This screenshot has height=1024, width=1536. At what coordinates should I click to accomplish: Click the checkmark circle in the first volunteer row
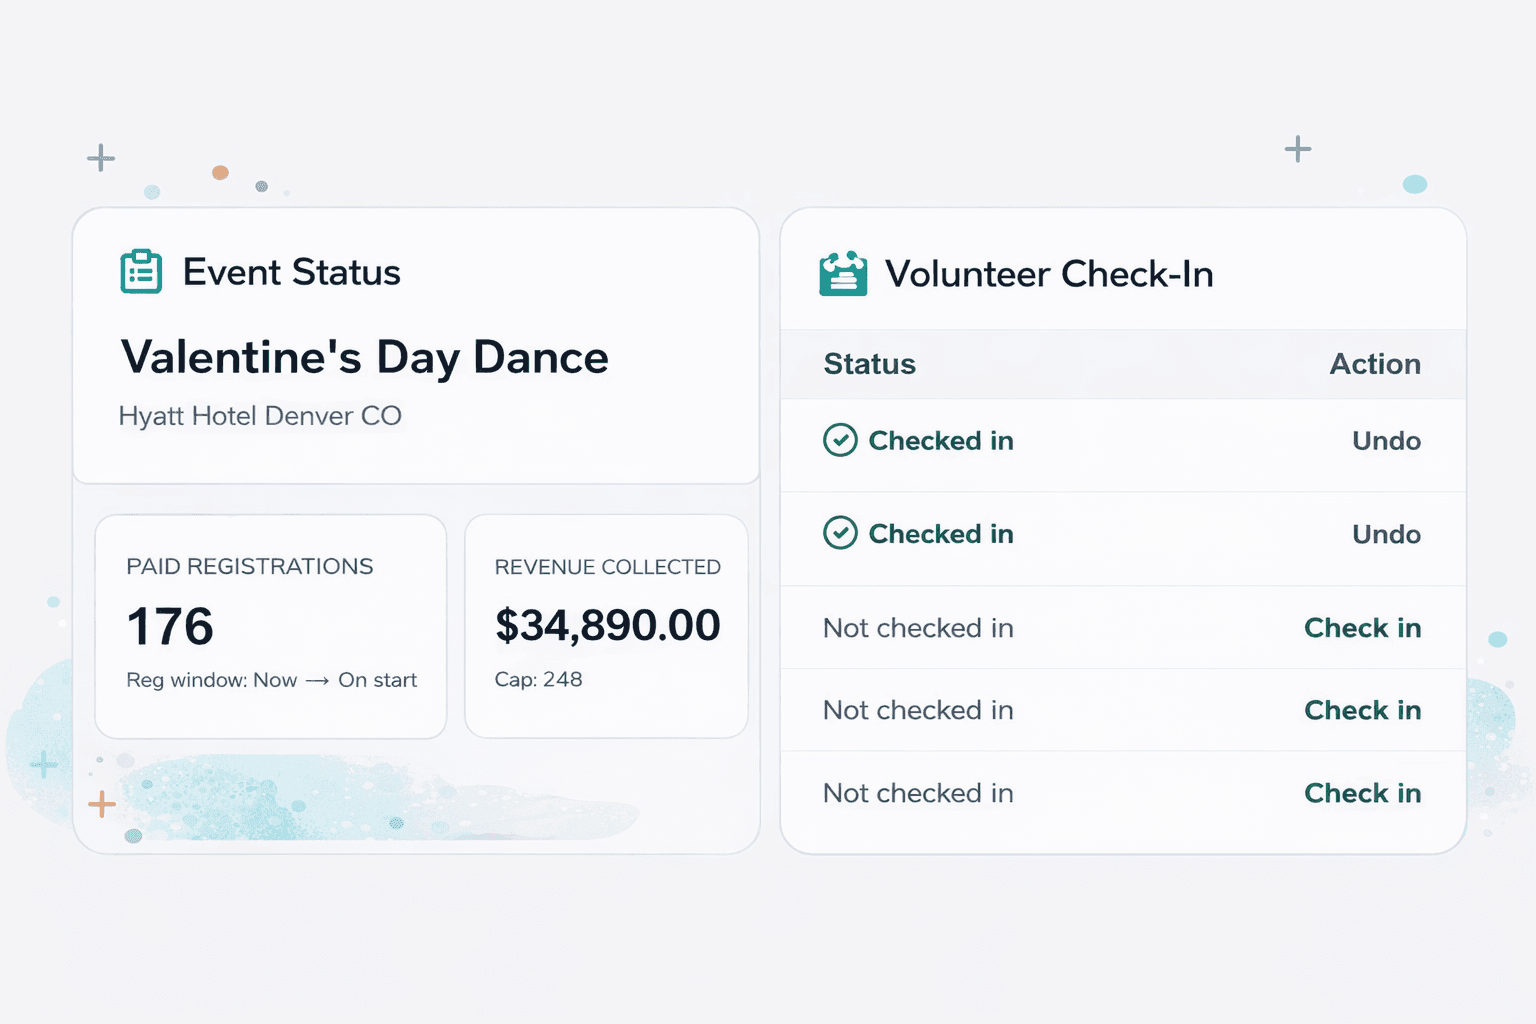pos(840,440)
